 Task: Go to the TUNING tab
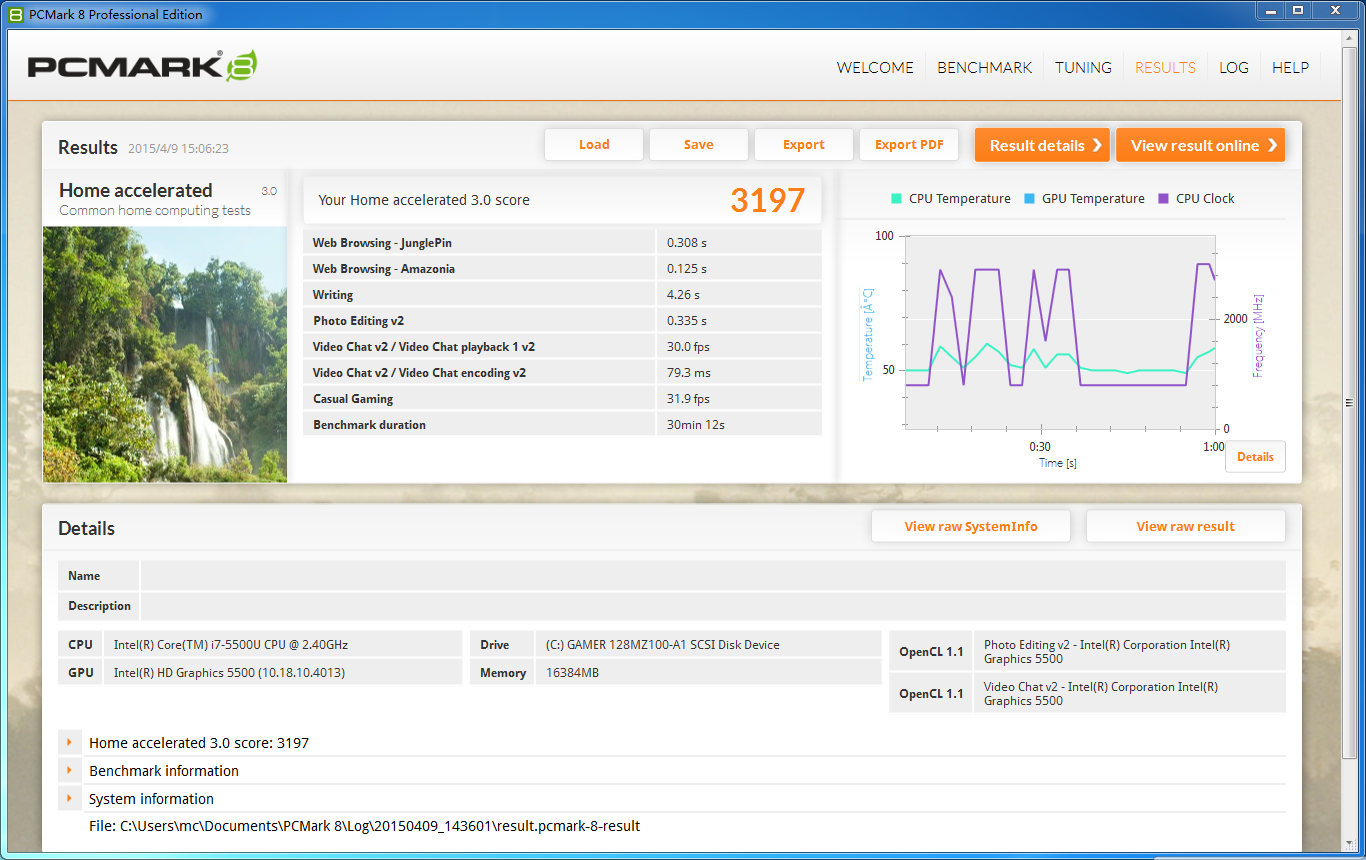[x=1083, y=67]
